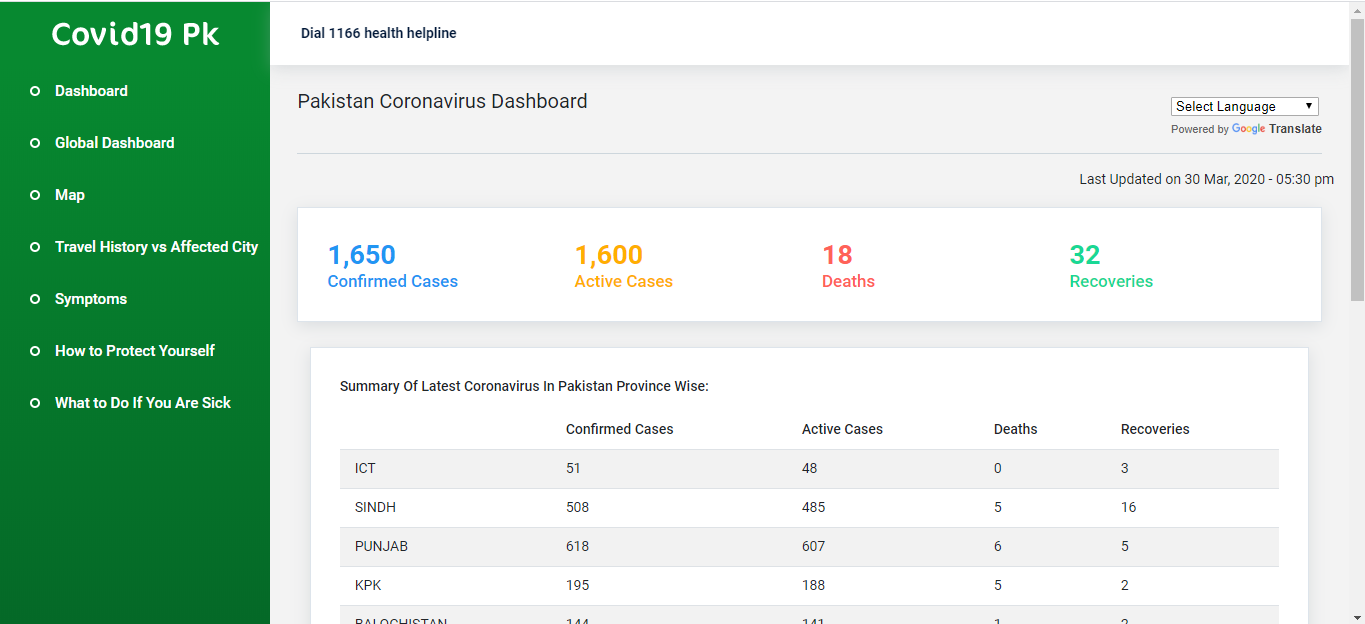The image size is (1365, 624).
Task: Open What to Do If You Are Sick
Action: click(143, 403)
